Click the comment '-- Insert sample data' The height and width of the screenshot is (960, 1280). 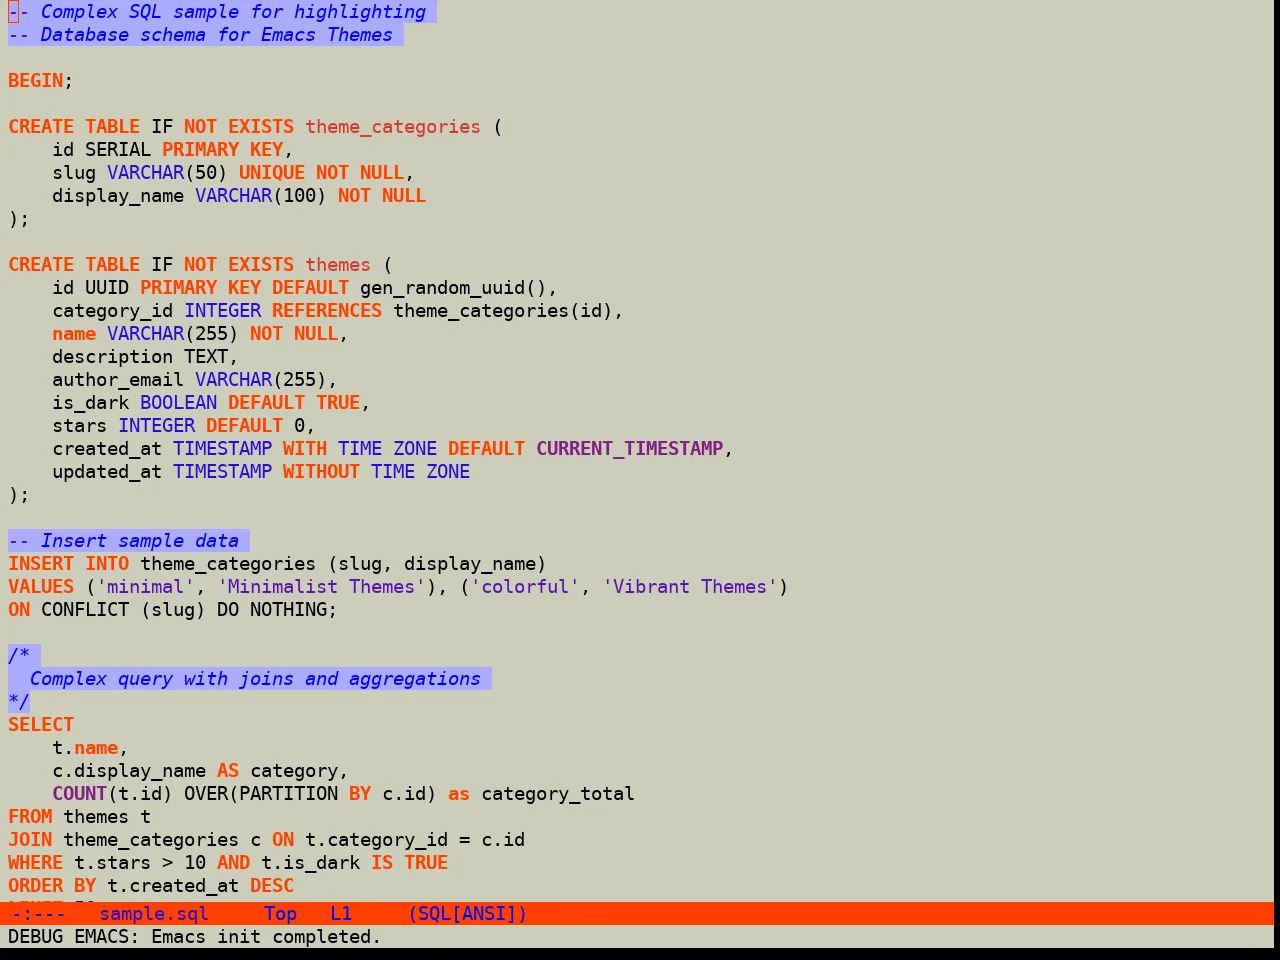124,541
